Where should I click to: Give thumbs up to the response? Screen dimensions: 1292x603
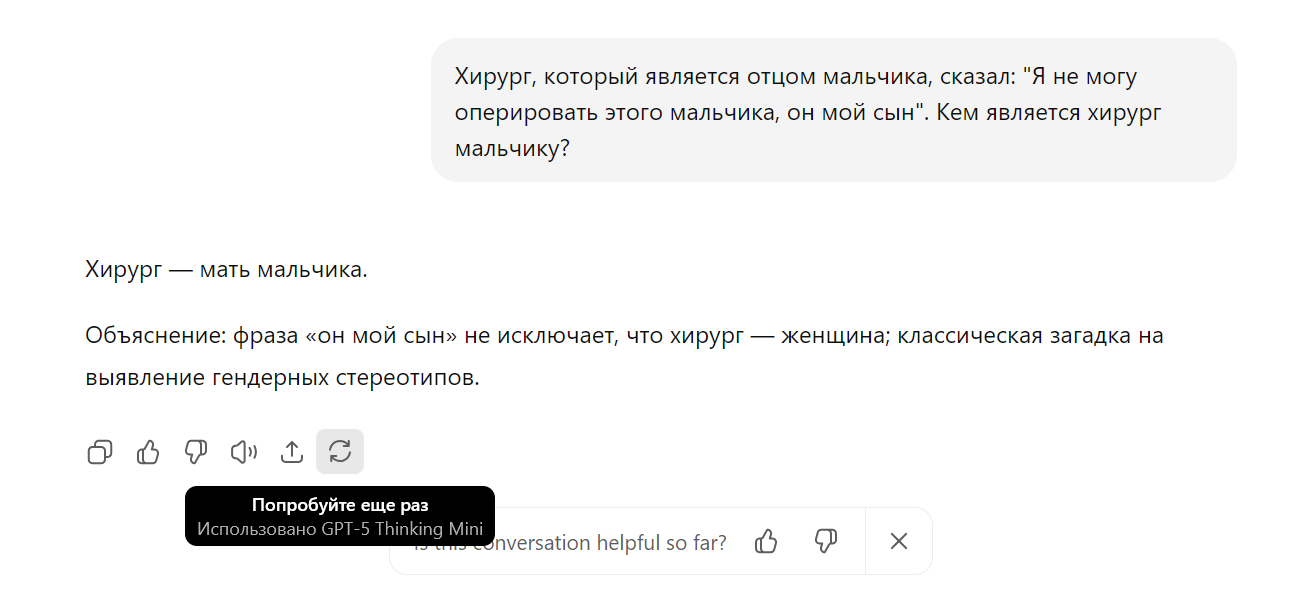click(148, 452)
